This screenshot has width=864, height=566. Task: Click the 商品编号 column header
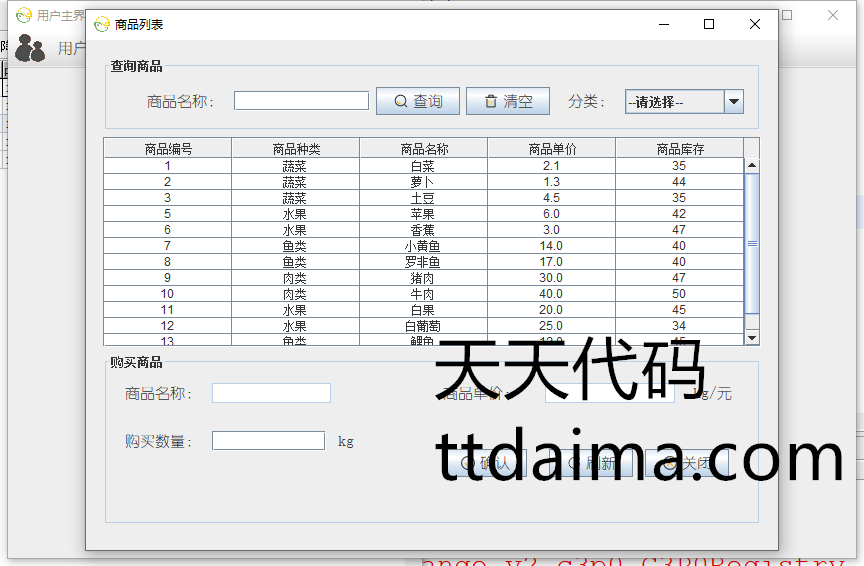pos(168,149)
